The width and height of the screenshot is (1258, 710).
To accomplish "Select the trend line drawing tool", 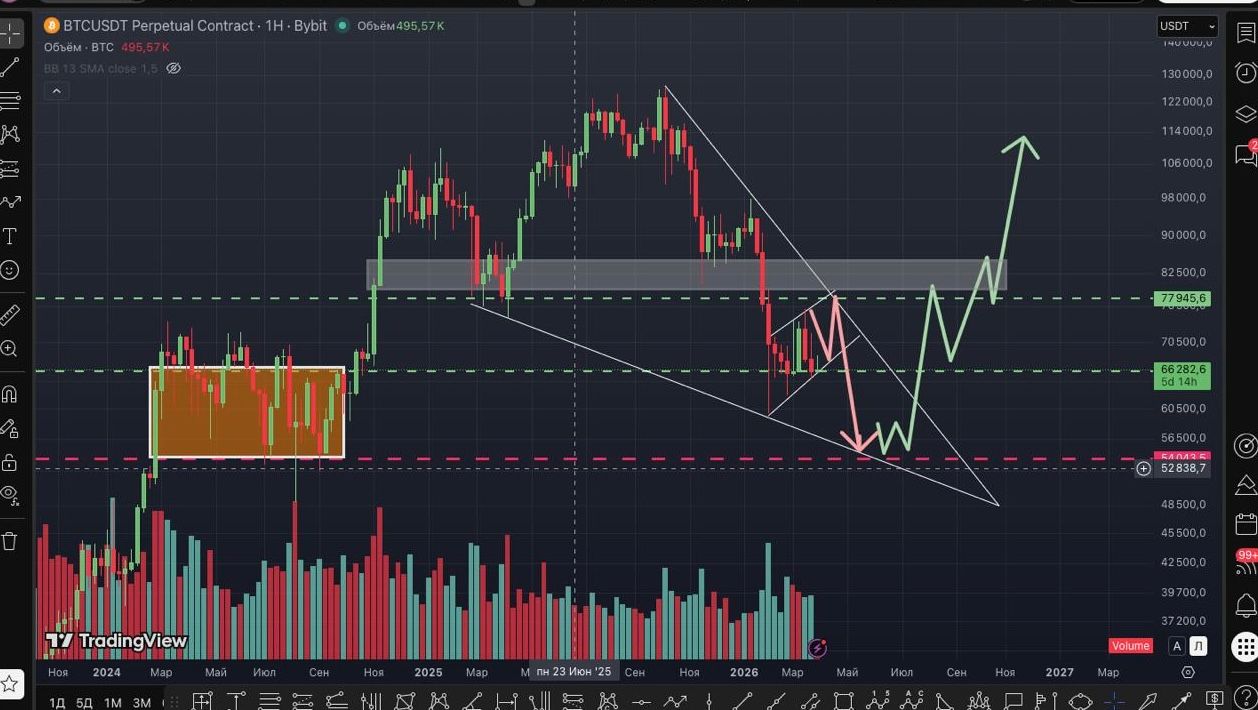I will point(10,67).
